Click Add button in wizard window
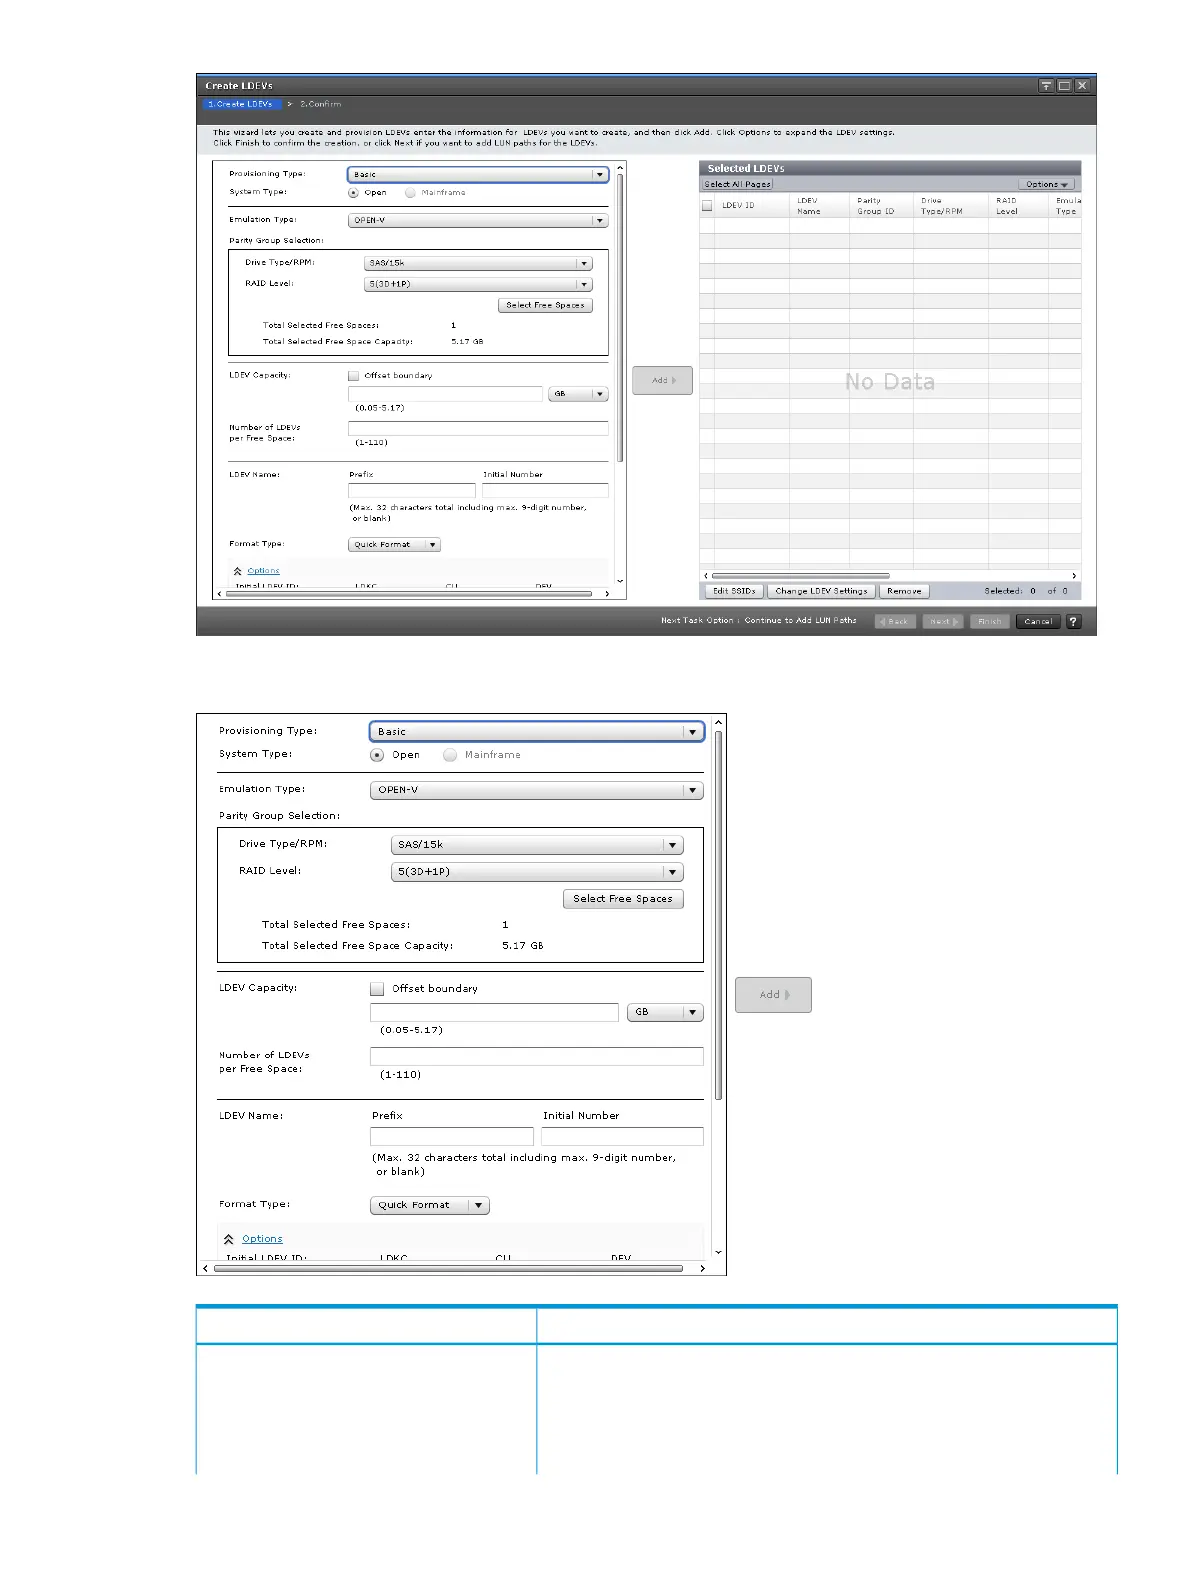 pyautogui.click(x=662, y=380)
